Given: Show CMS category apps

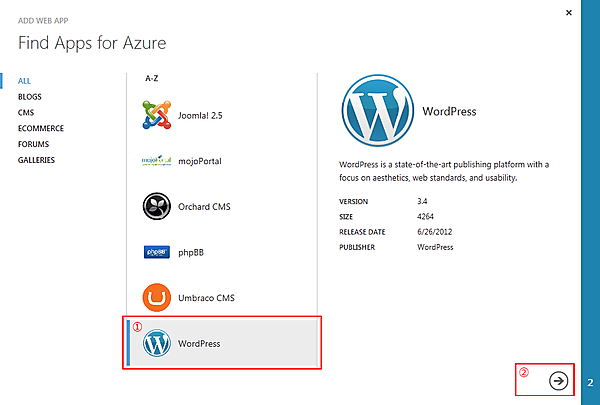Looking at the screenshot, I should click(26, 113).
